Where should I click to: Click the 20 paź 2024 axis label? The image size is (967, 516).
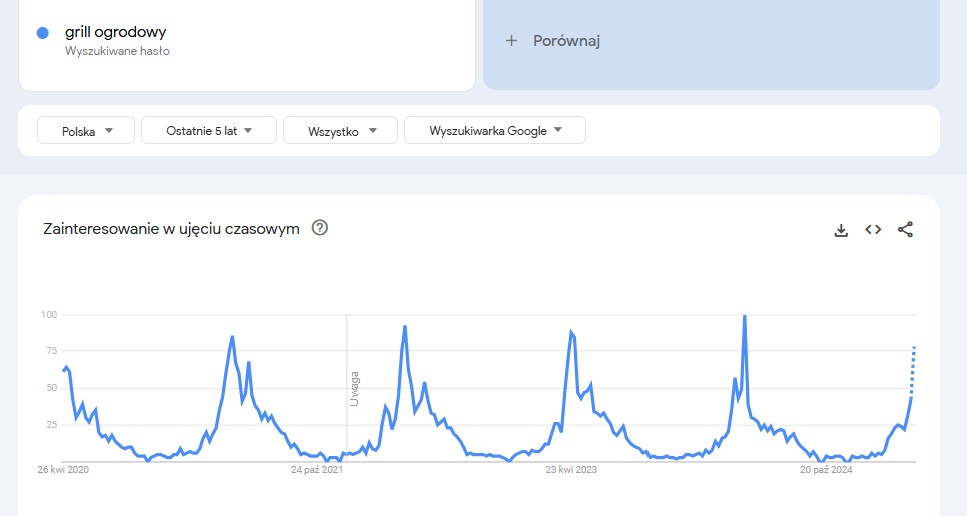[826, 470]
